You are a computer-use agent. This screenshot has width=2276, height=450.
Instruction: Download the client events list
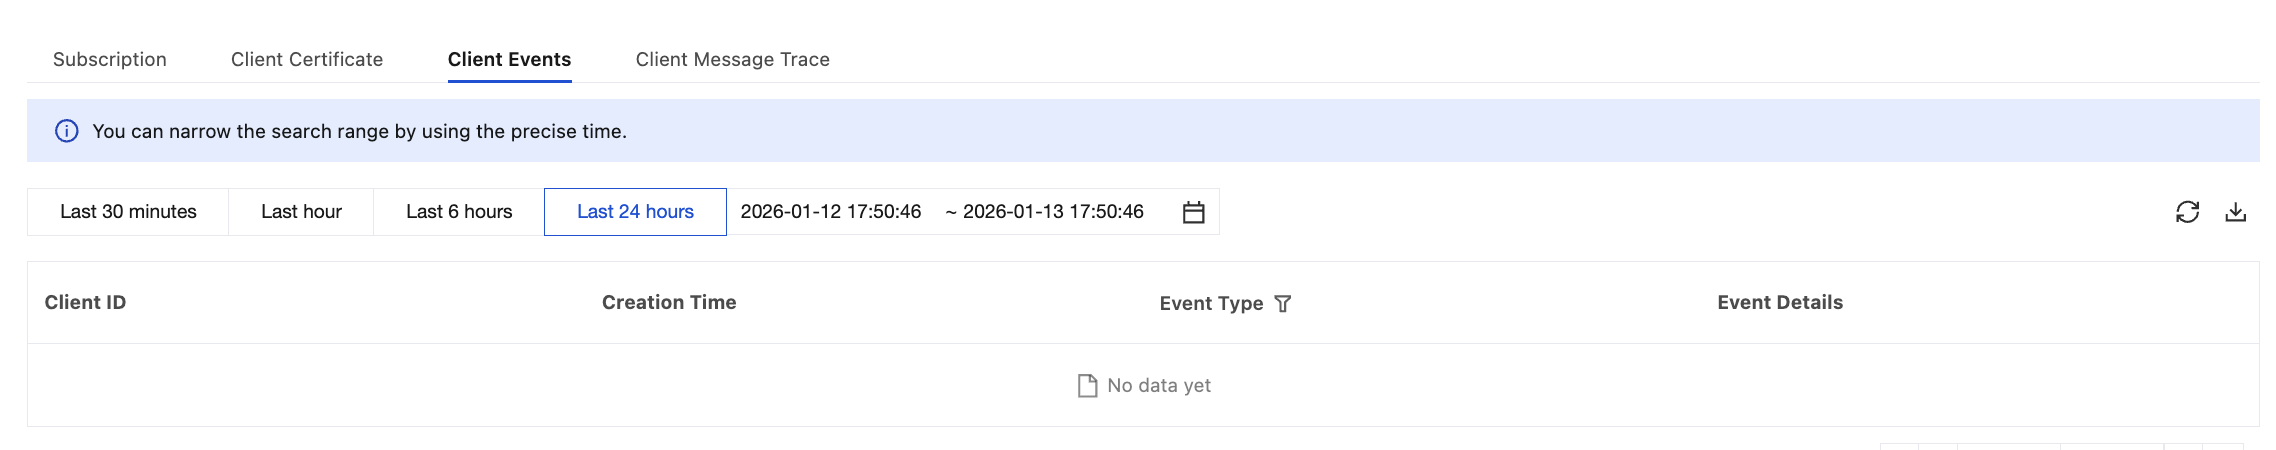(x=2235, y=212)
